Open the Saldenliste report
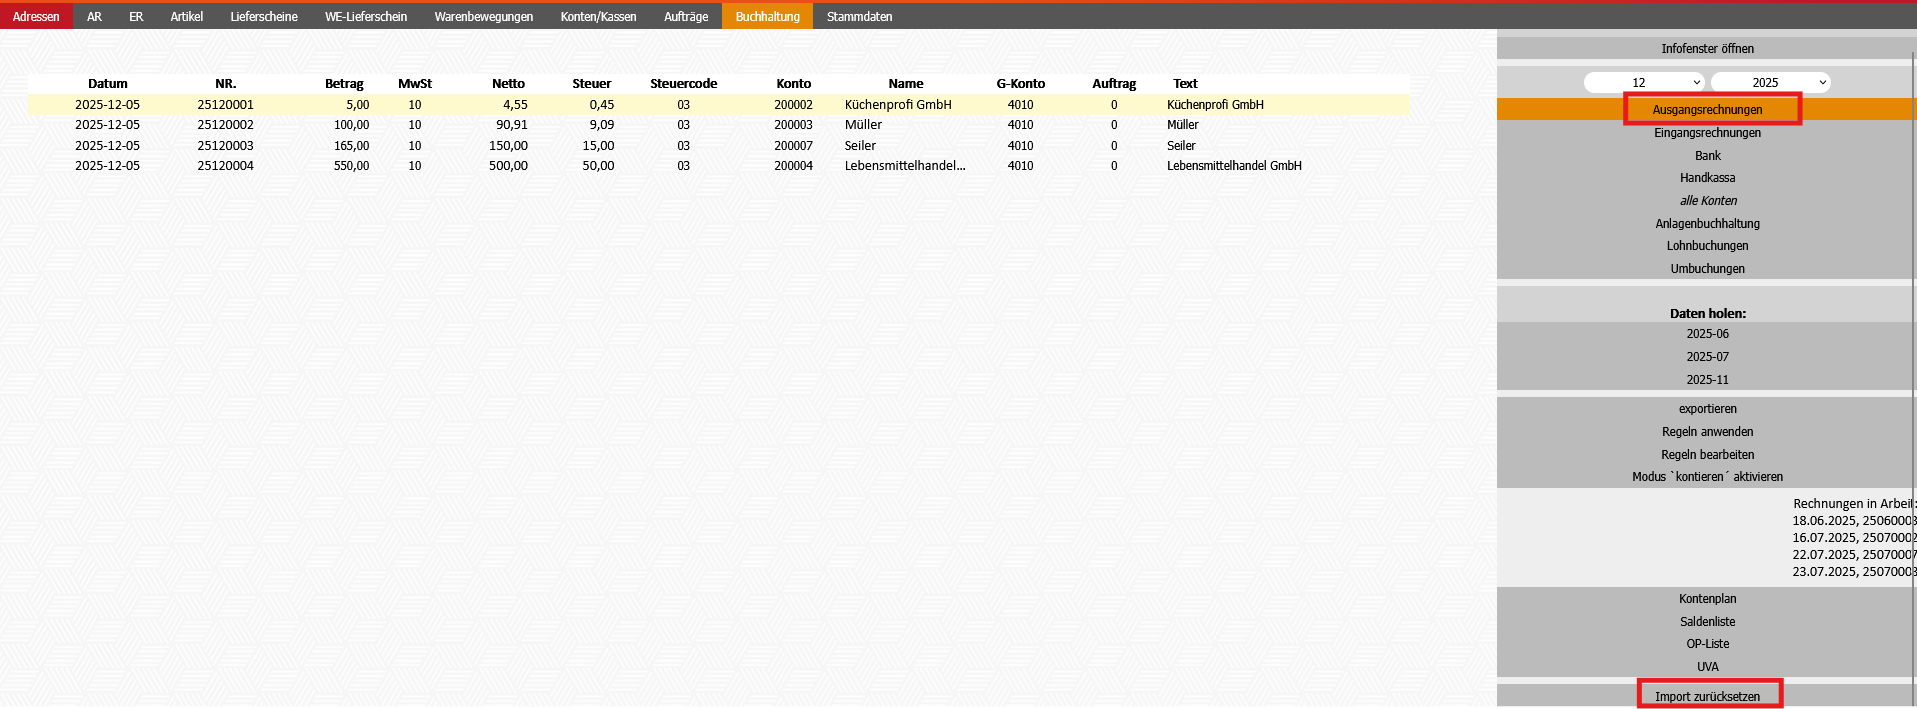Viewport: 1917px width, 709px height. pyautogui.click(x=1706, y=622)
